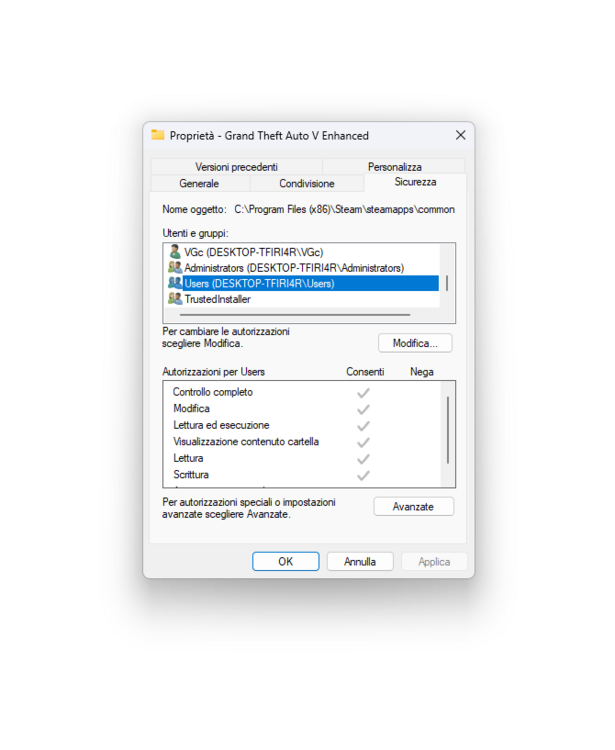Click the Modifica permission allow checkmark
This screenshot has width=615, height=750.
coord(363,409)
